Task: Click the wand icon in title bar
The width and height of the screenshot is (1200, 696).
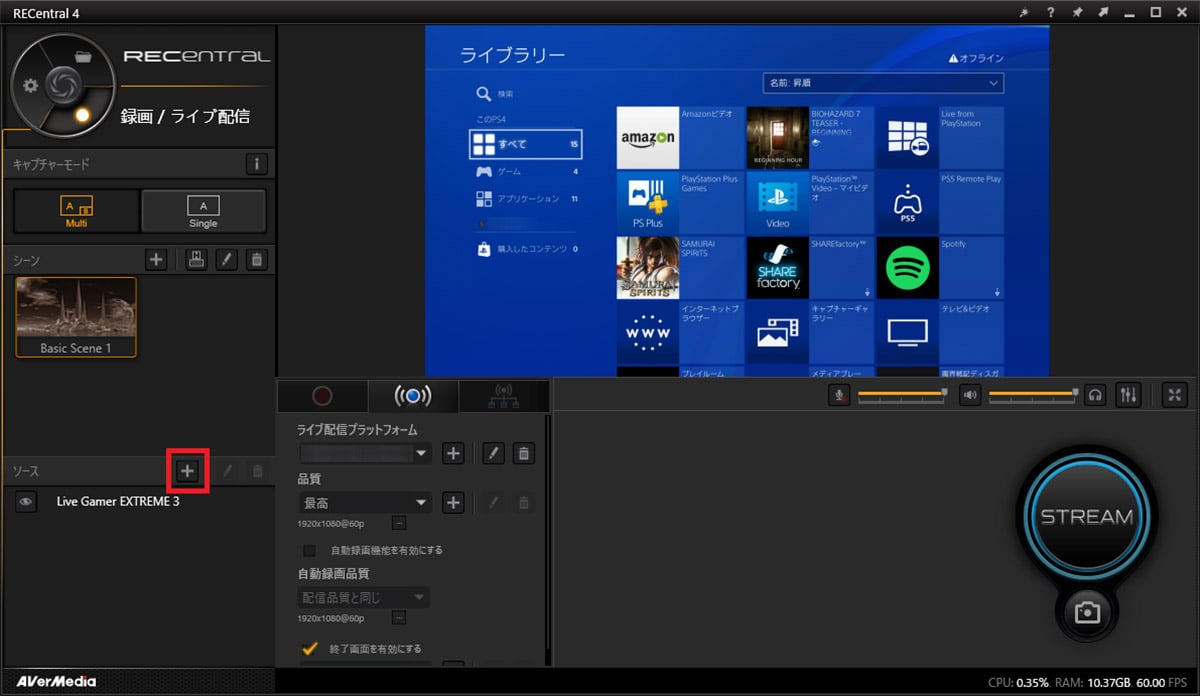Action: [1023, 12]
